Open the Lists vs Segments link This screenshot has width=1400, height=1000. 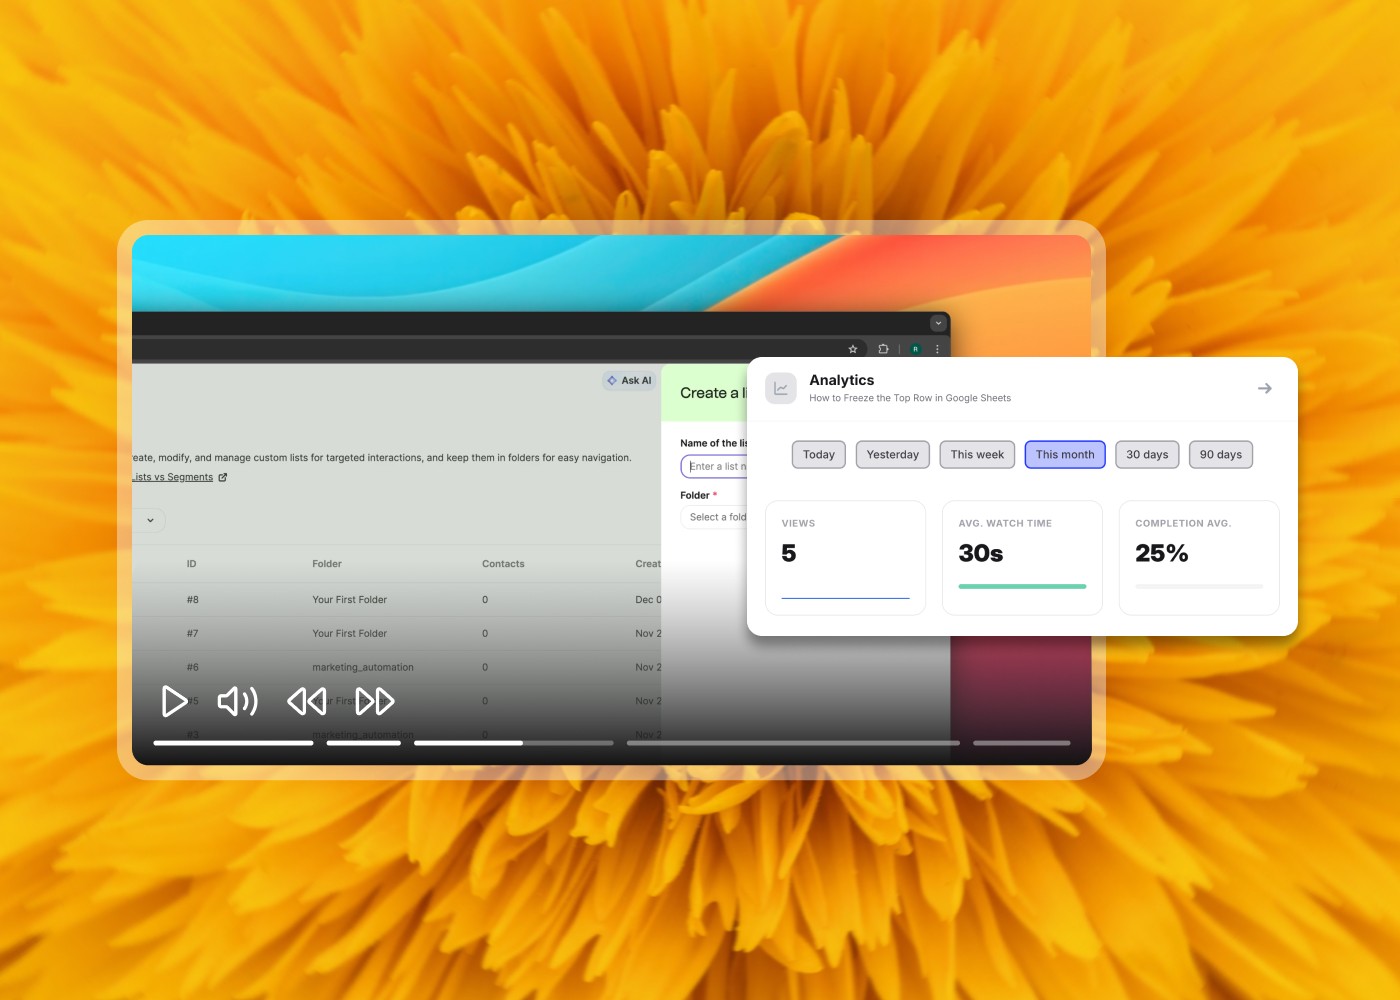[x=172, y=477]
